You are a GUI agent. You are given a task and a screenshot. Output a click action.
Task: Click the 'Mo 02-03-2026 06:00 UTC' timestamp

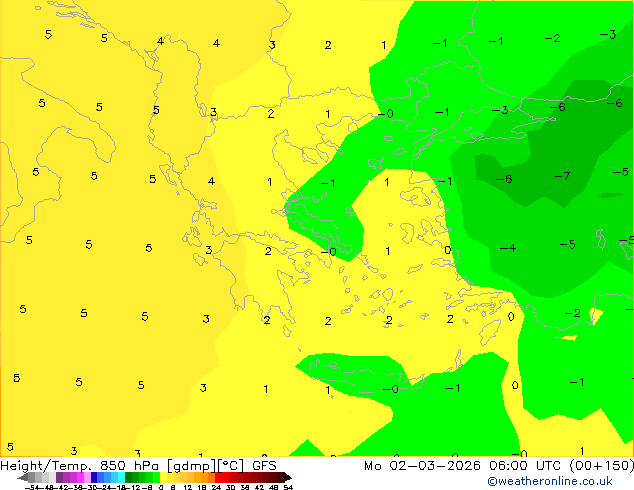point(462,465)
